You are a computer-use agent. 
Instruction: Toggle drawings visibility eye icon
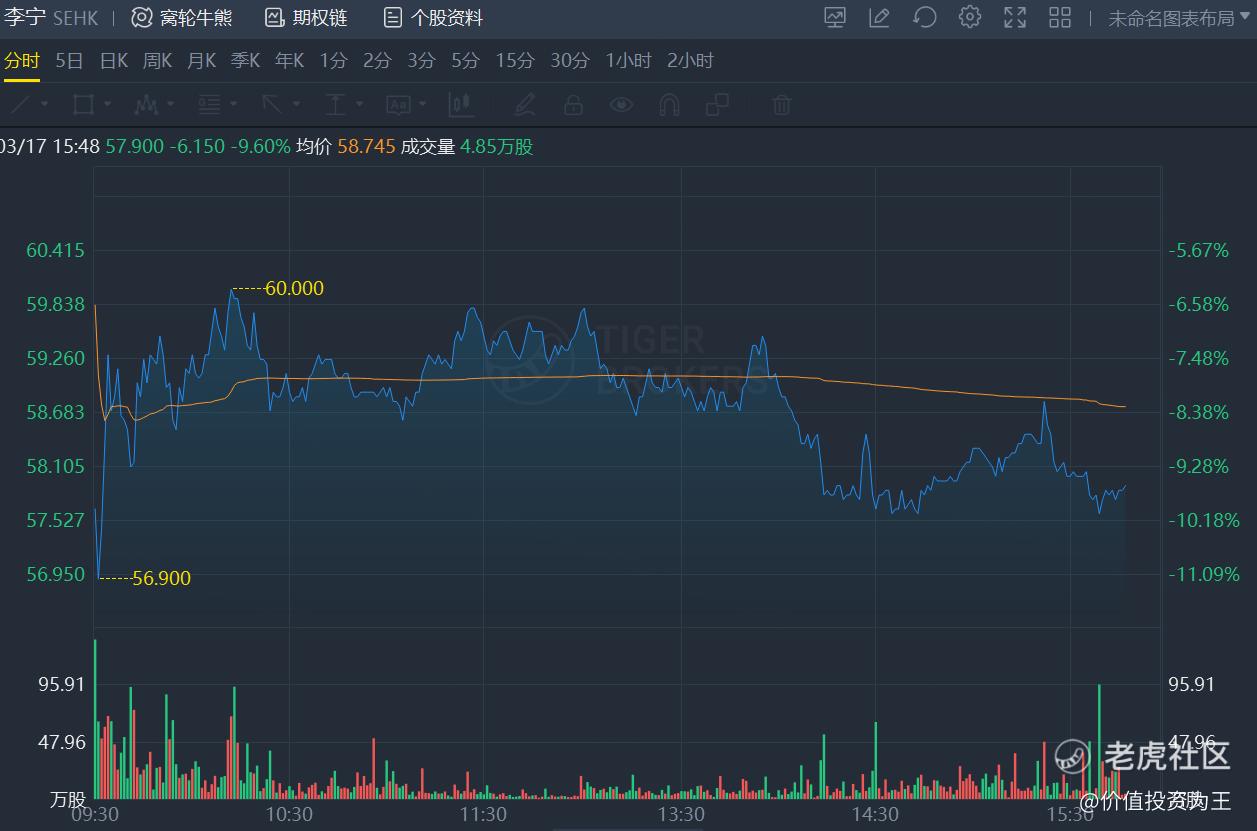coord(621,104)
